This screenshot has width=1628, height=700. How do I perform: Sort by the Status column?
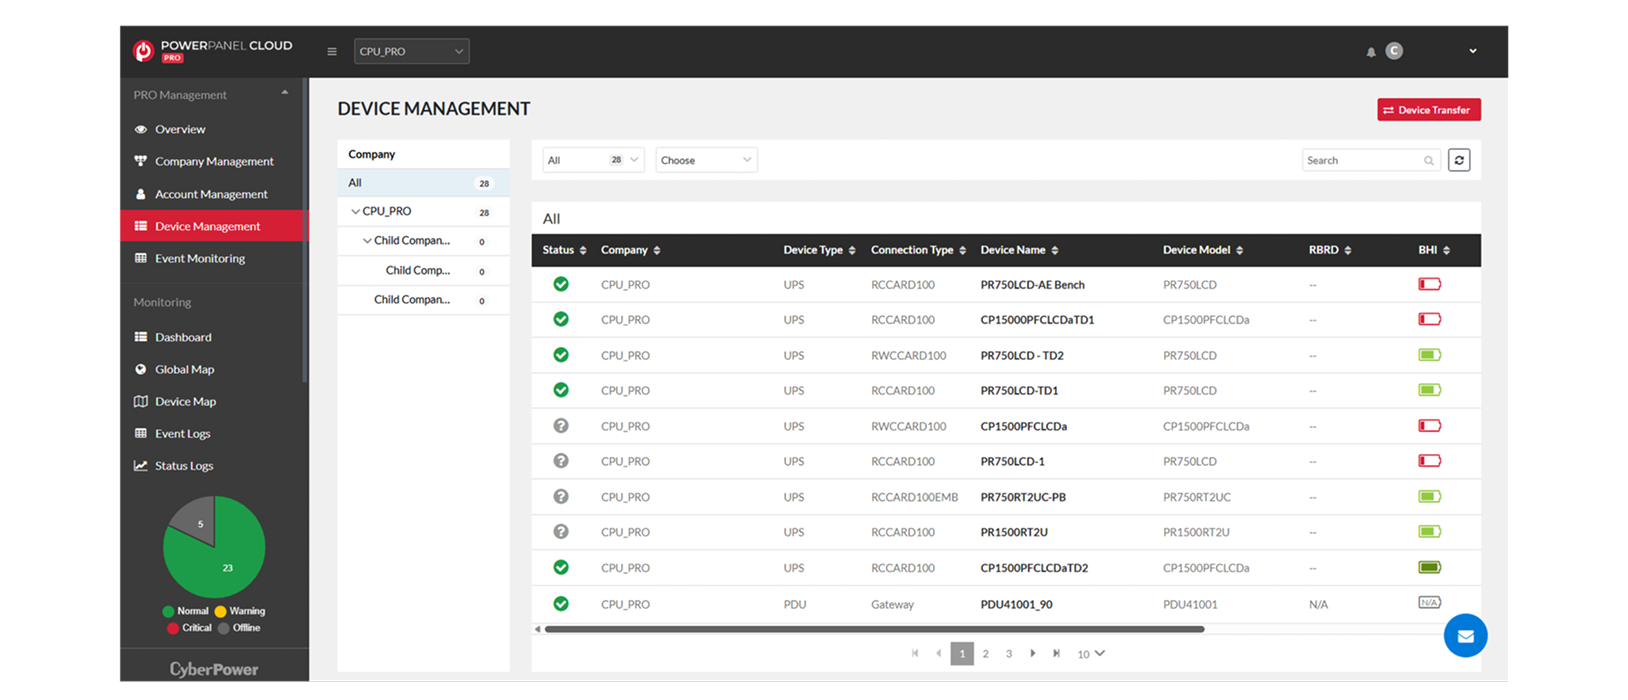(565, 250)
